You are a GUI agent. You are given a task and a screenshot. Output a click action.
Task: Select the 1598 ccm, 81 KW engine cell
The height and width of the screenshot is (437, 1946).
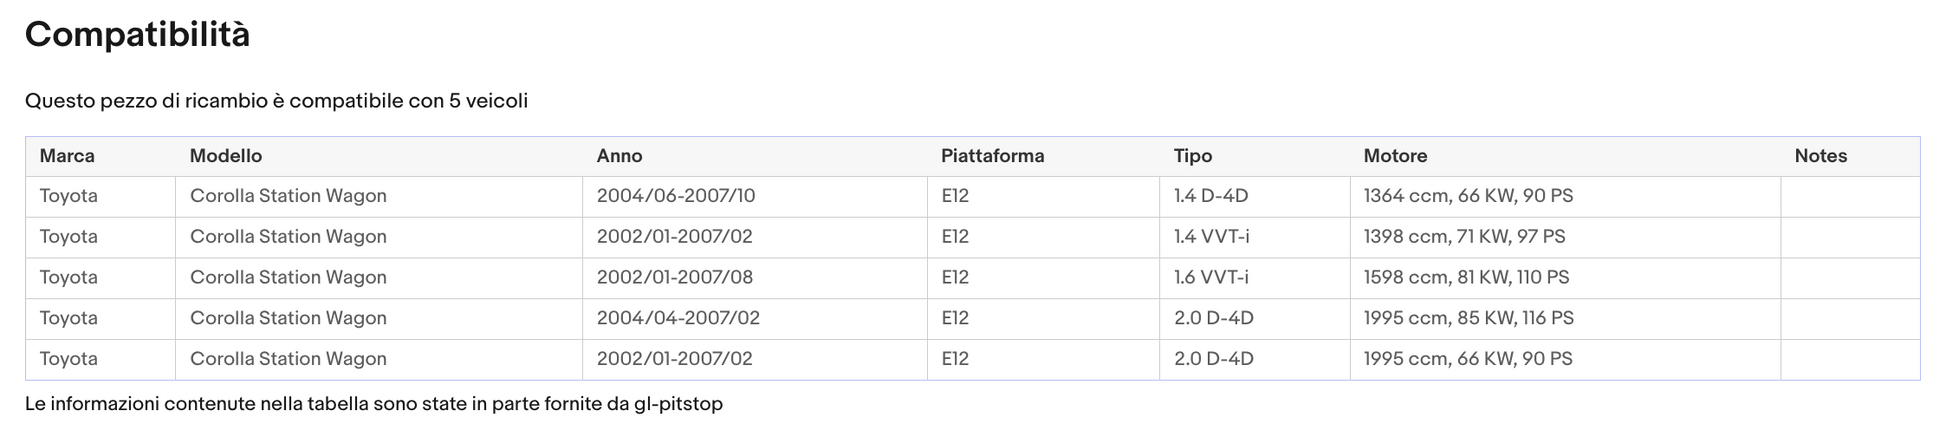pyautogui.click(x=1565, y=278)
